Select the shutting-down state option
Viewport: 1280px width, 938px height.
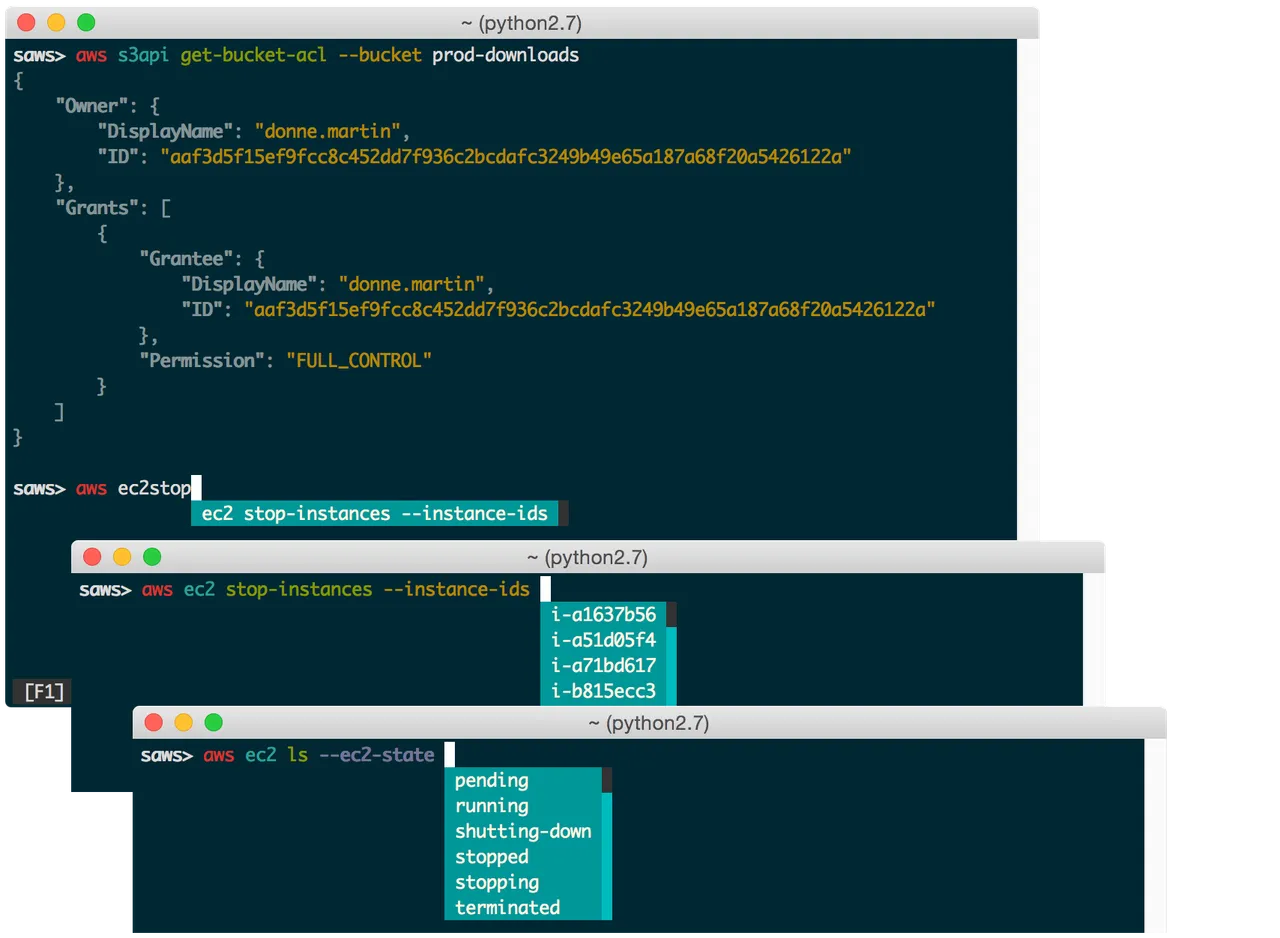click(x=522, y=831)
